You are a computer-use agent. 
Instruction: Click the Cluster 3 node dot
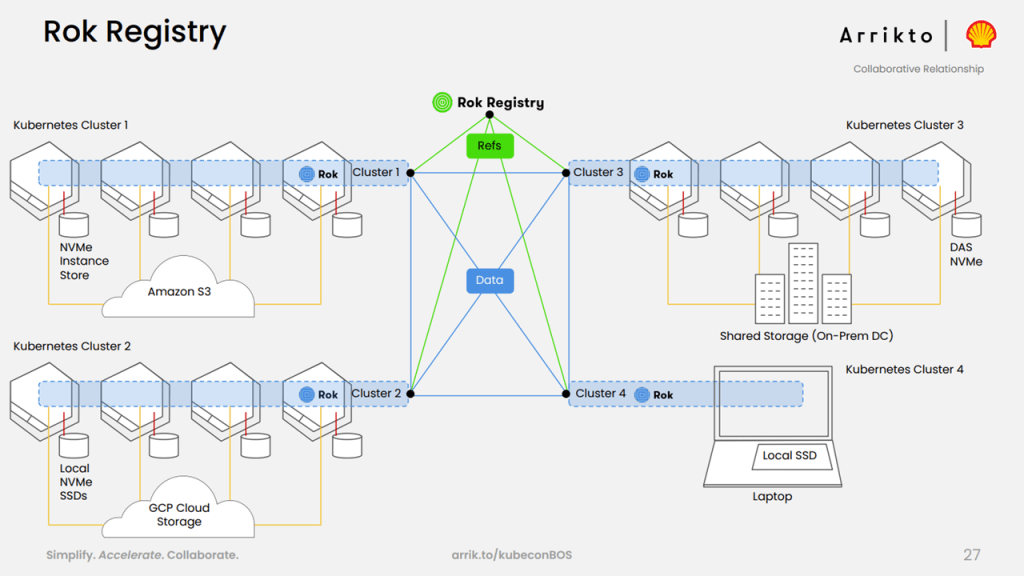(x=566, y=173)
